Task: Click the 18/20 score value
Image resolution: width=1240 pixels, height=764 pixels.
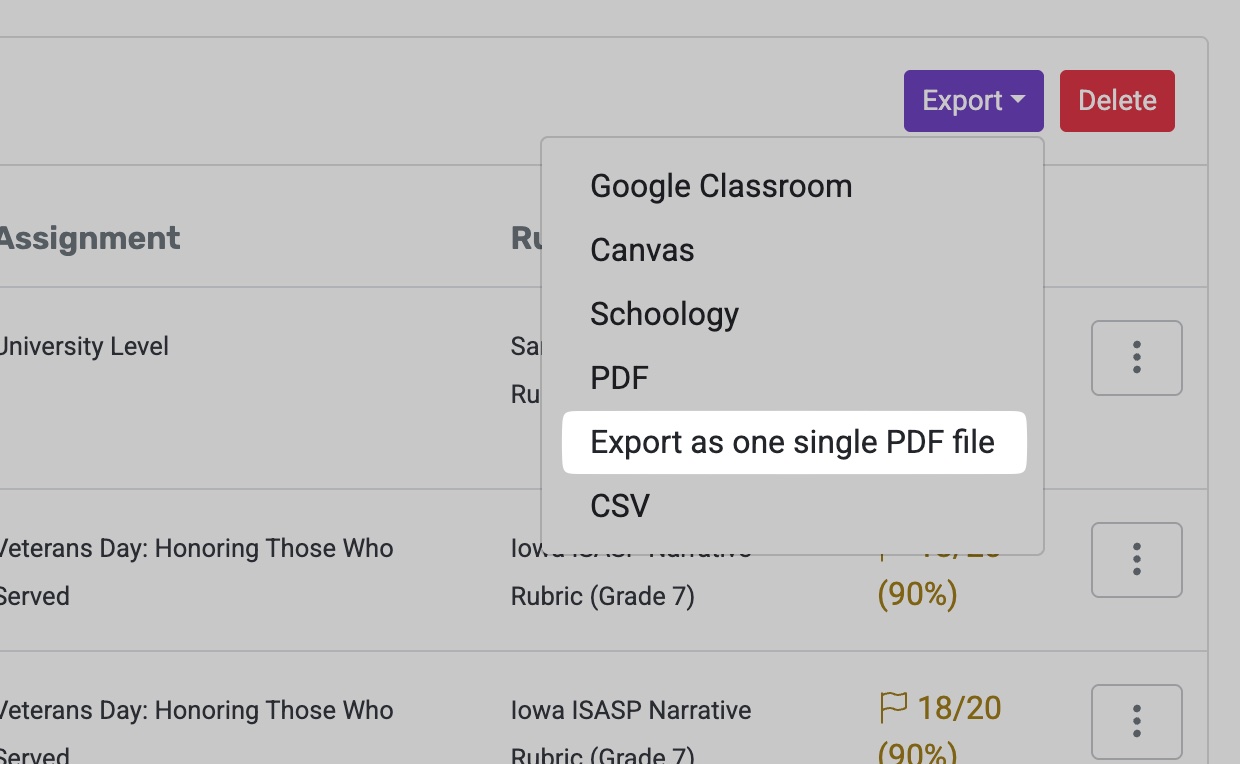Action: [x=959, y=708]
